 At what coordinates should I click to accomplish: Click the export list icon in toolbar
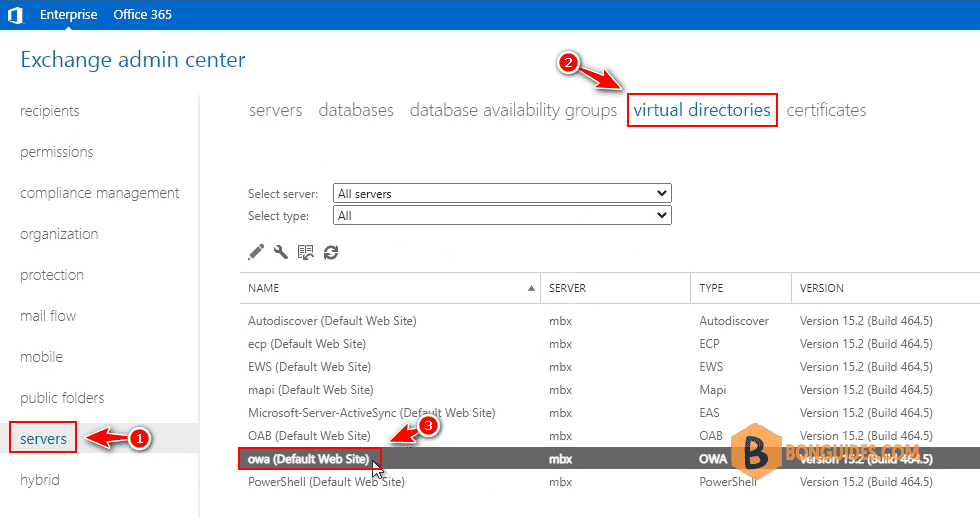coord(306,252)
